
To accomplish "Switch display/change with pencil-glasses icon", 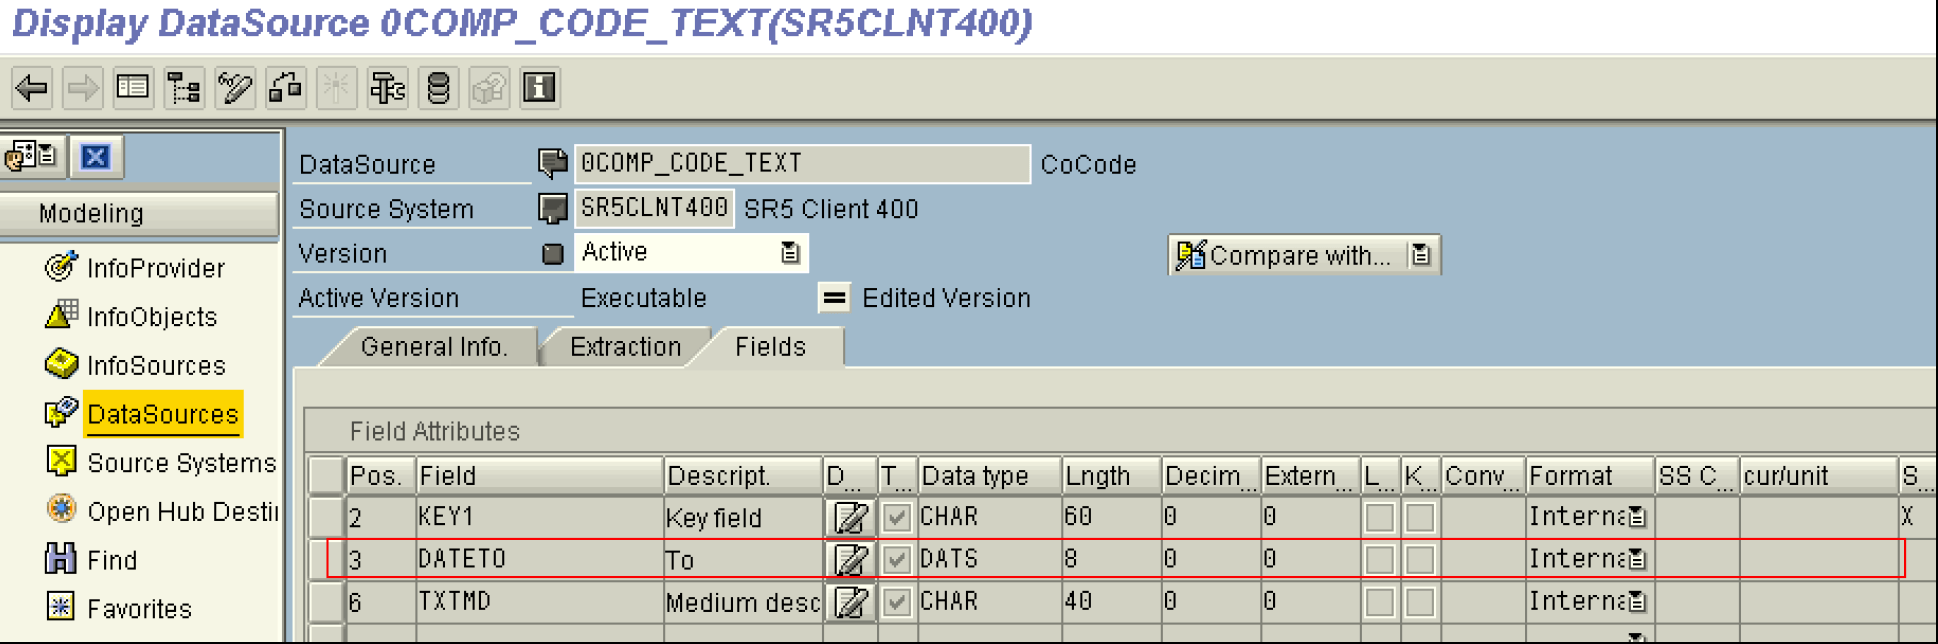I will [x=235, y=88].
